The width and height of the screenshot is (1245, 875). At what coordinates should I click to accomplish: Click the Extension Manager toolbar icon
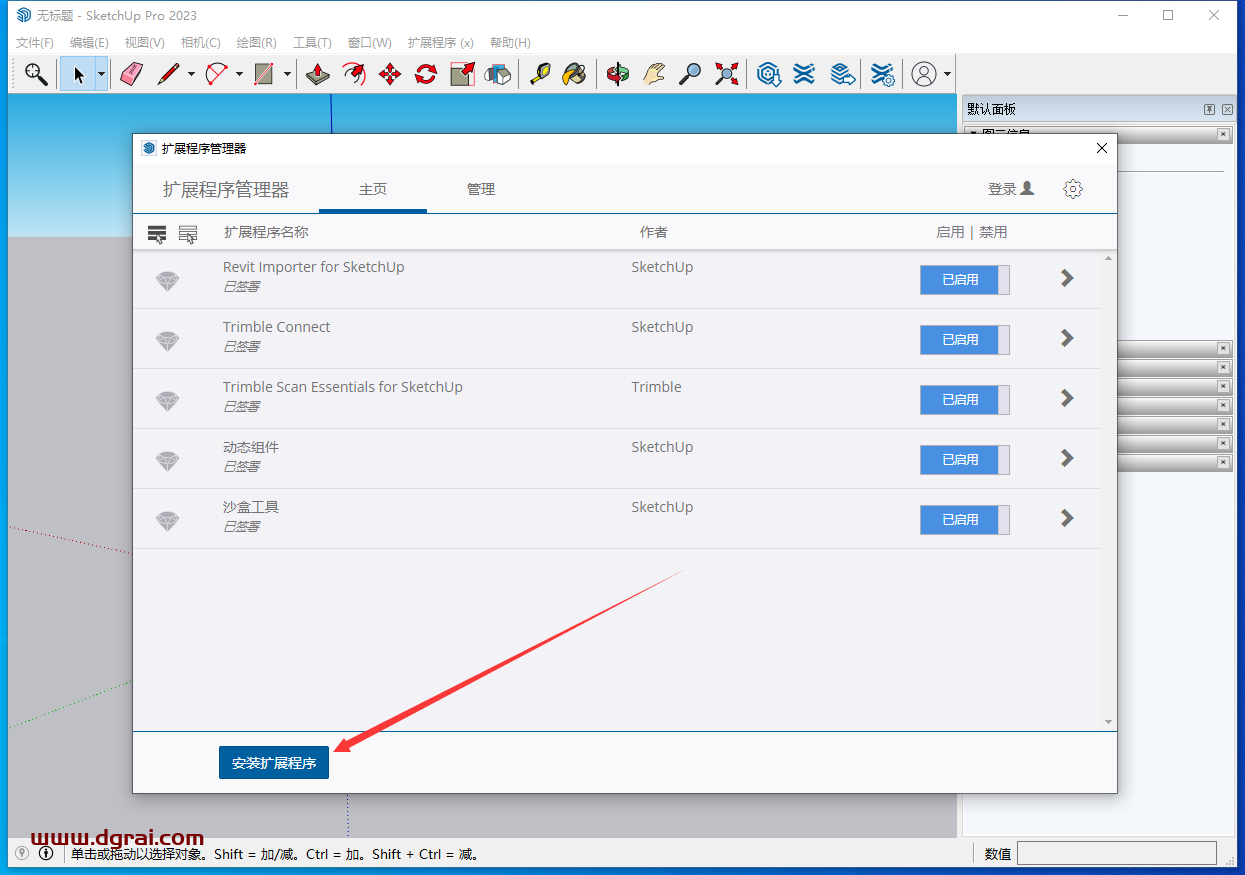click(x=882, y=74)
